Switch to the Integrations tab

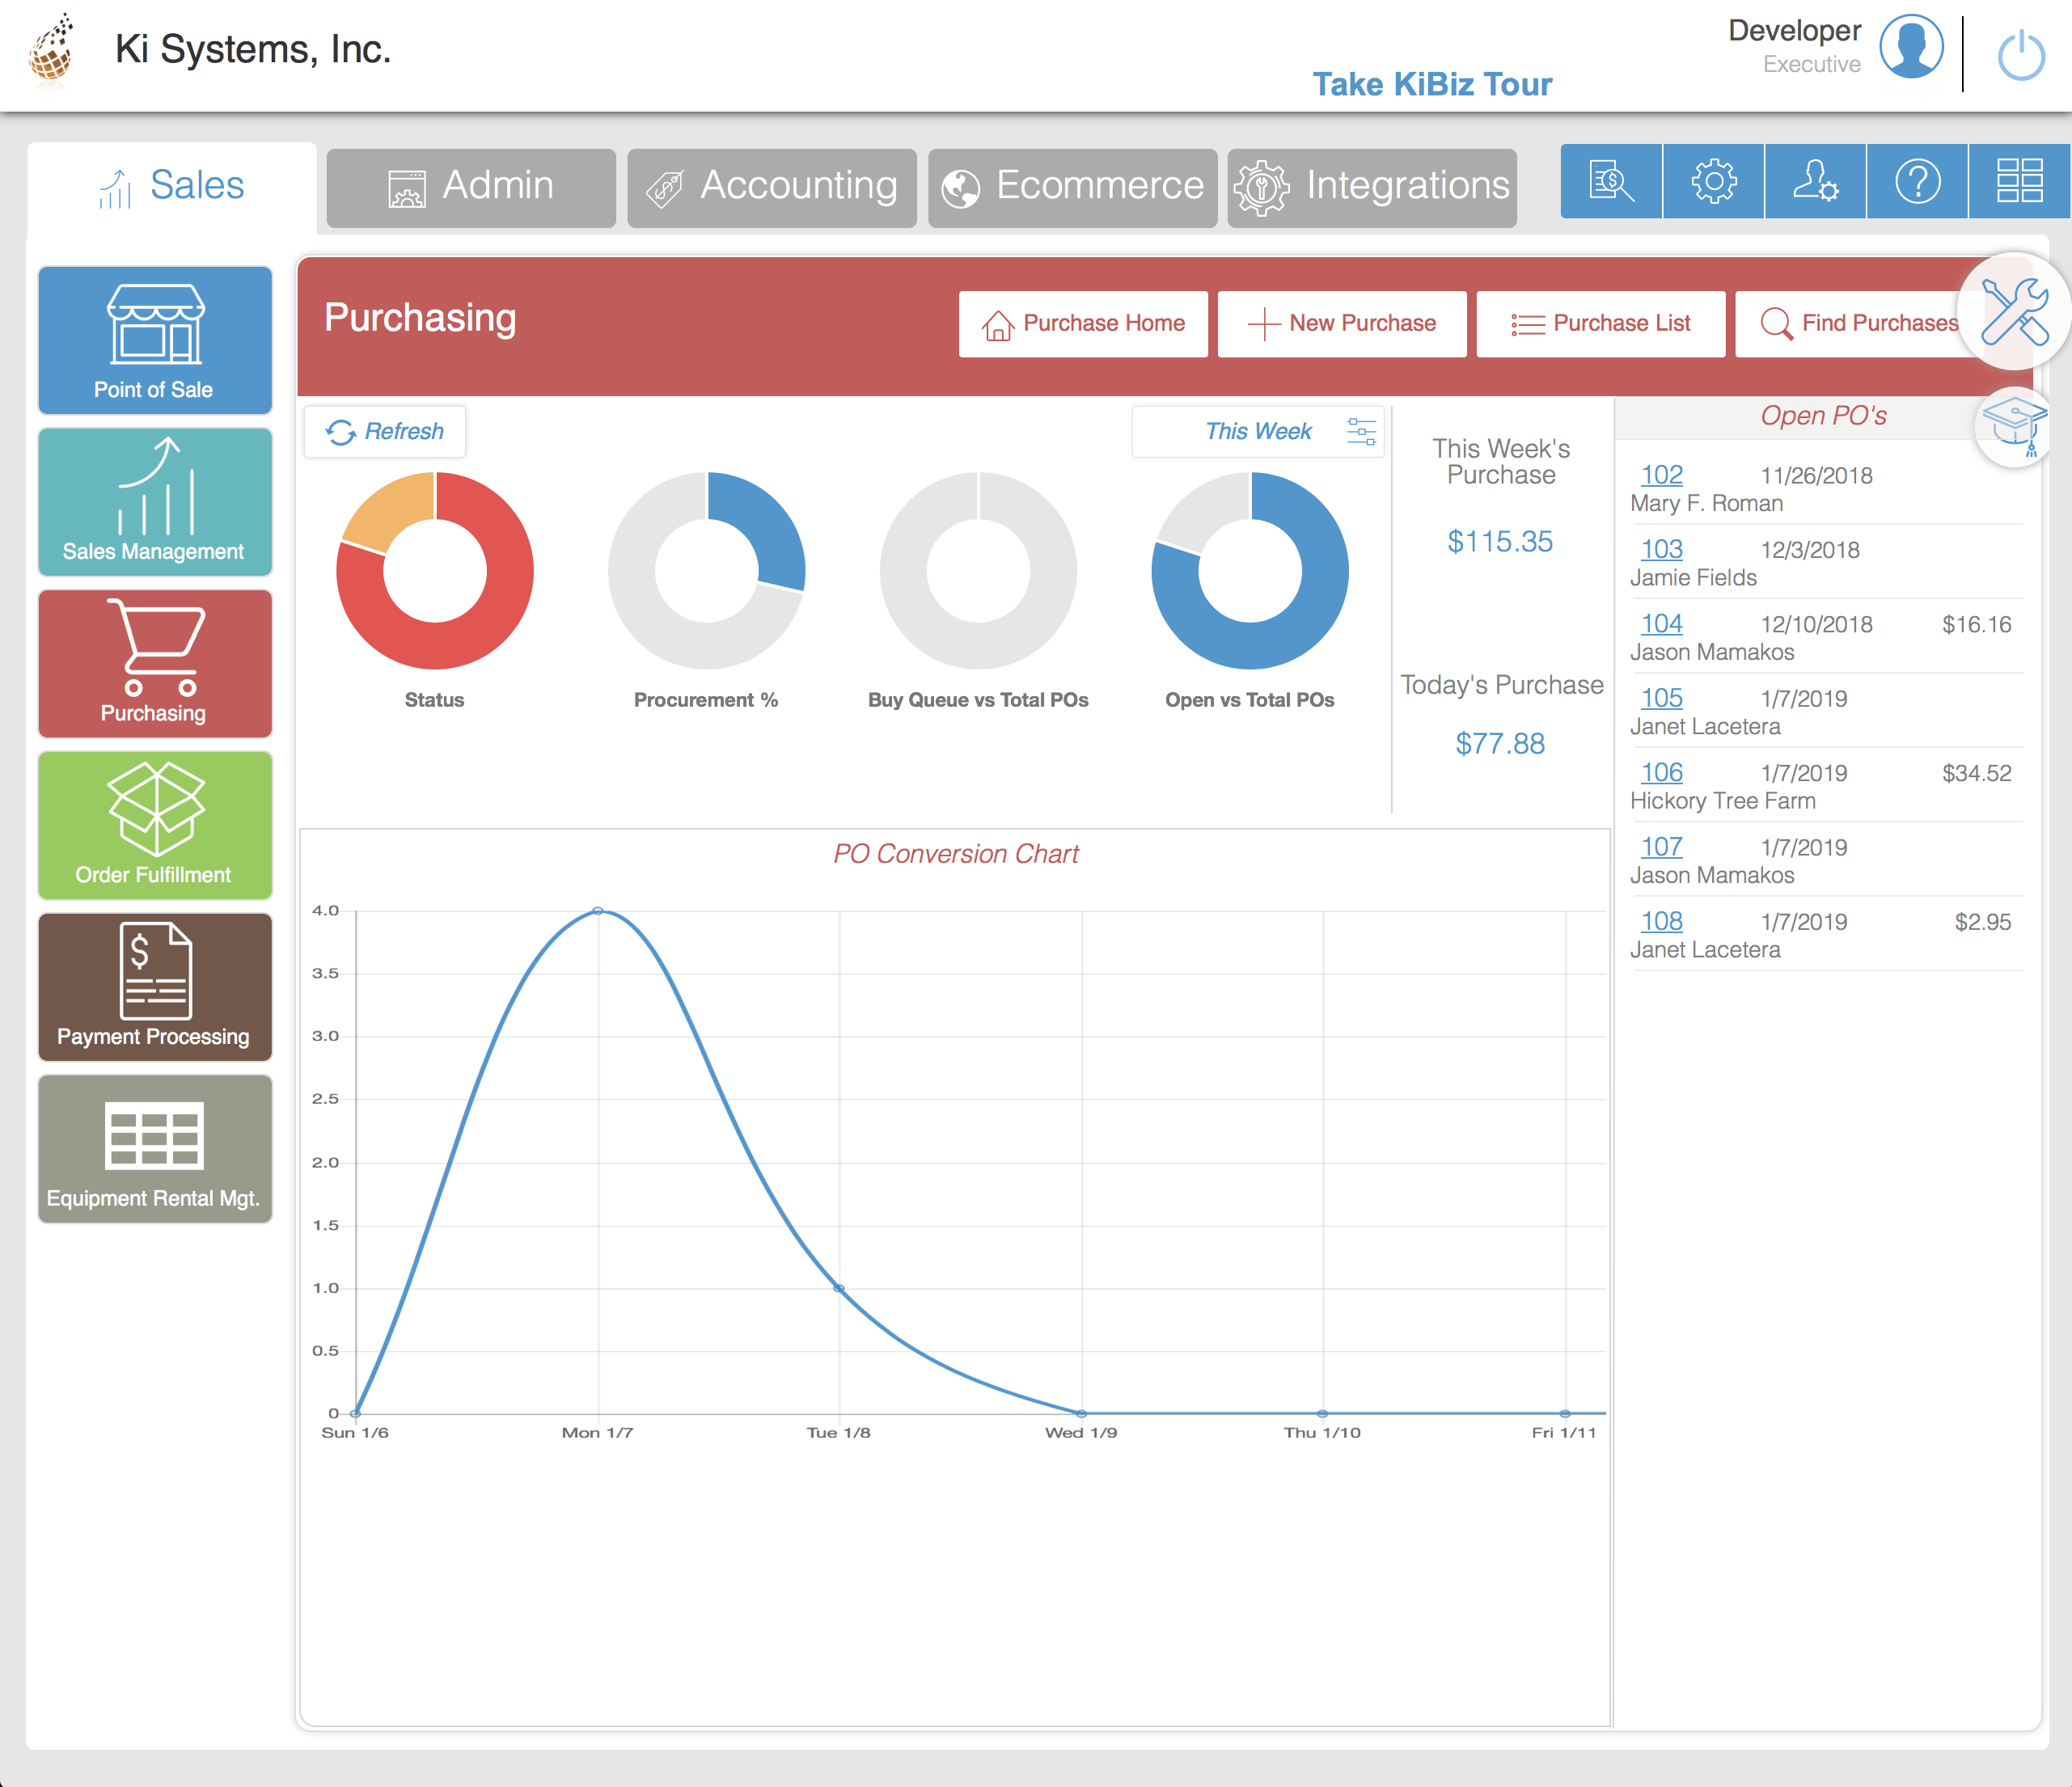point(1372,187)
